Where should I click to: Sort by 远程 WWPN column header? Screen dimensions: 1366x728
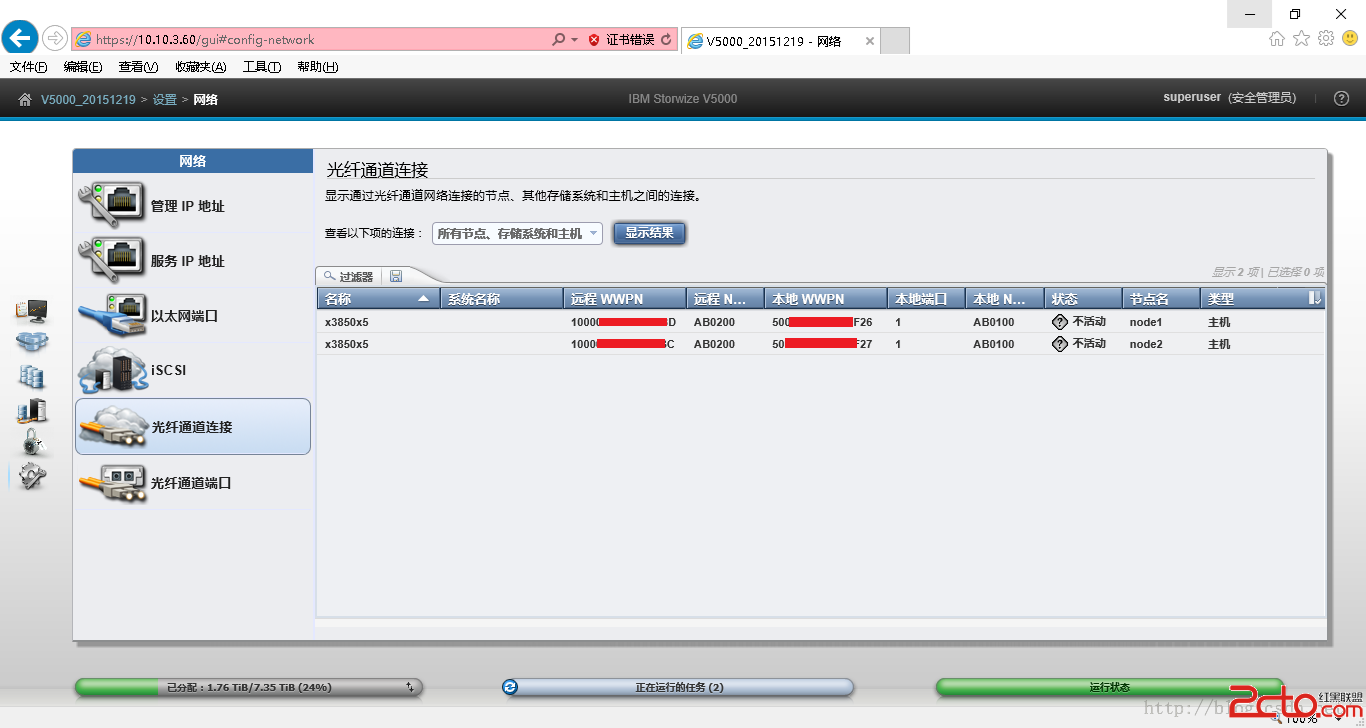click(626, 298)
